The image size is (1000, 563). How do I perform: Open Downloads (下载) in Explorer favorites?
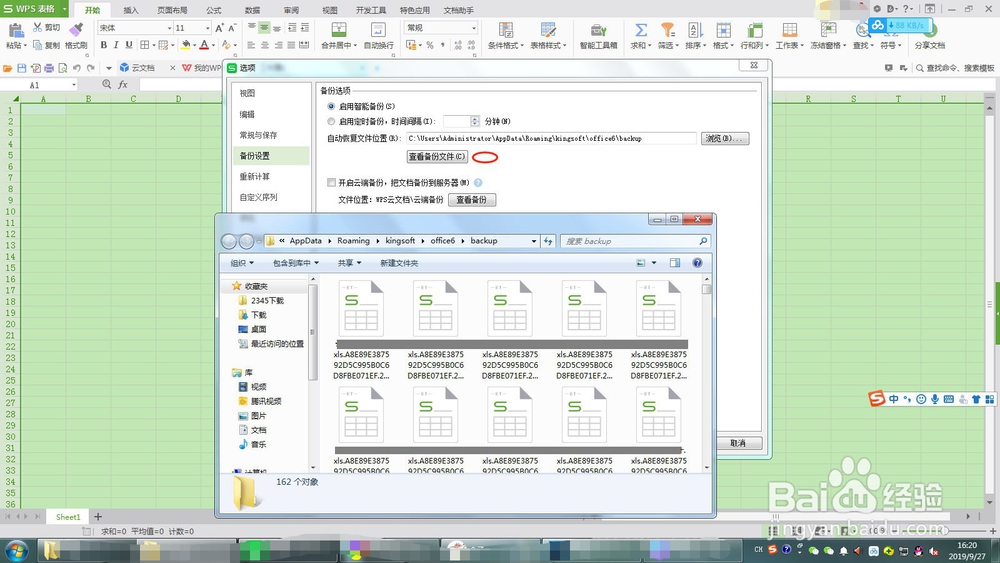(x=258, y=315)
